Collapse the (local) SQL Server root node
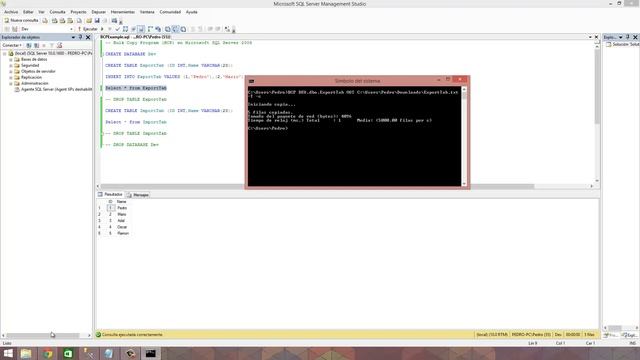 pos(4,53)
